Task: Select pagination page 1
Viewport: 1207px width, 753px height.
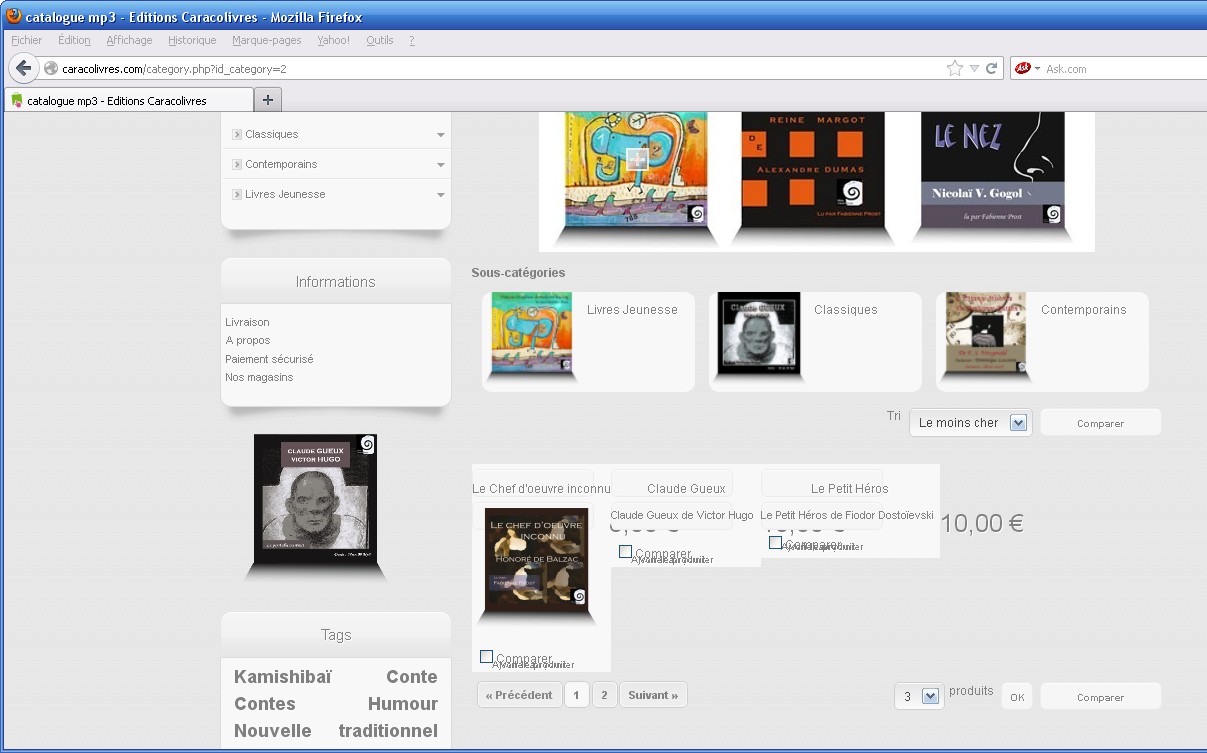Action: click(x=577, y=695)
